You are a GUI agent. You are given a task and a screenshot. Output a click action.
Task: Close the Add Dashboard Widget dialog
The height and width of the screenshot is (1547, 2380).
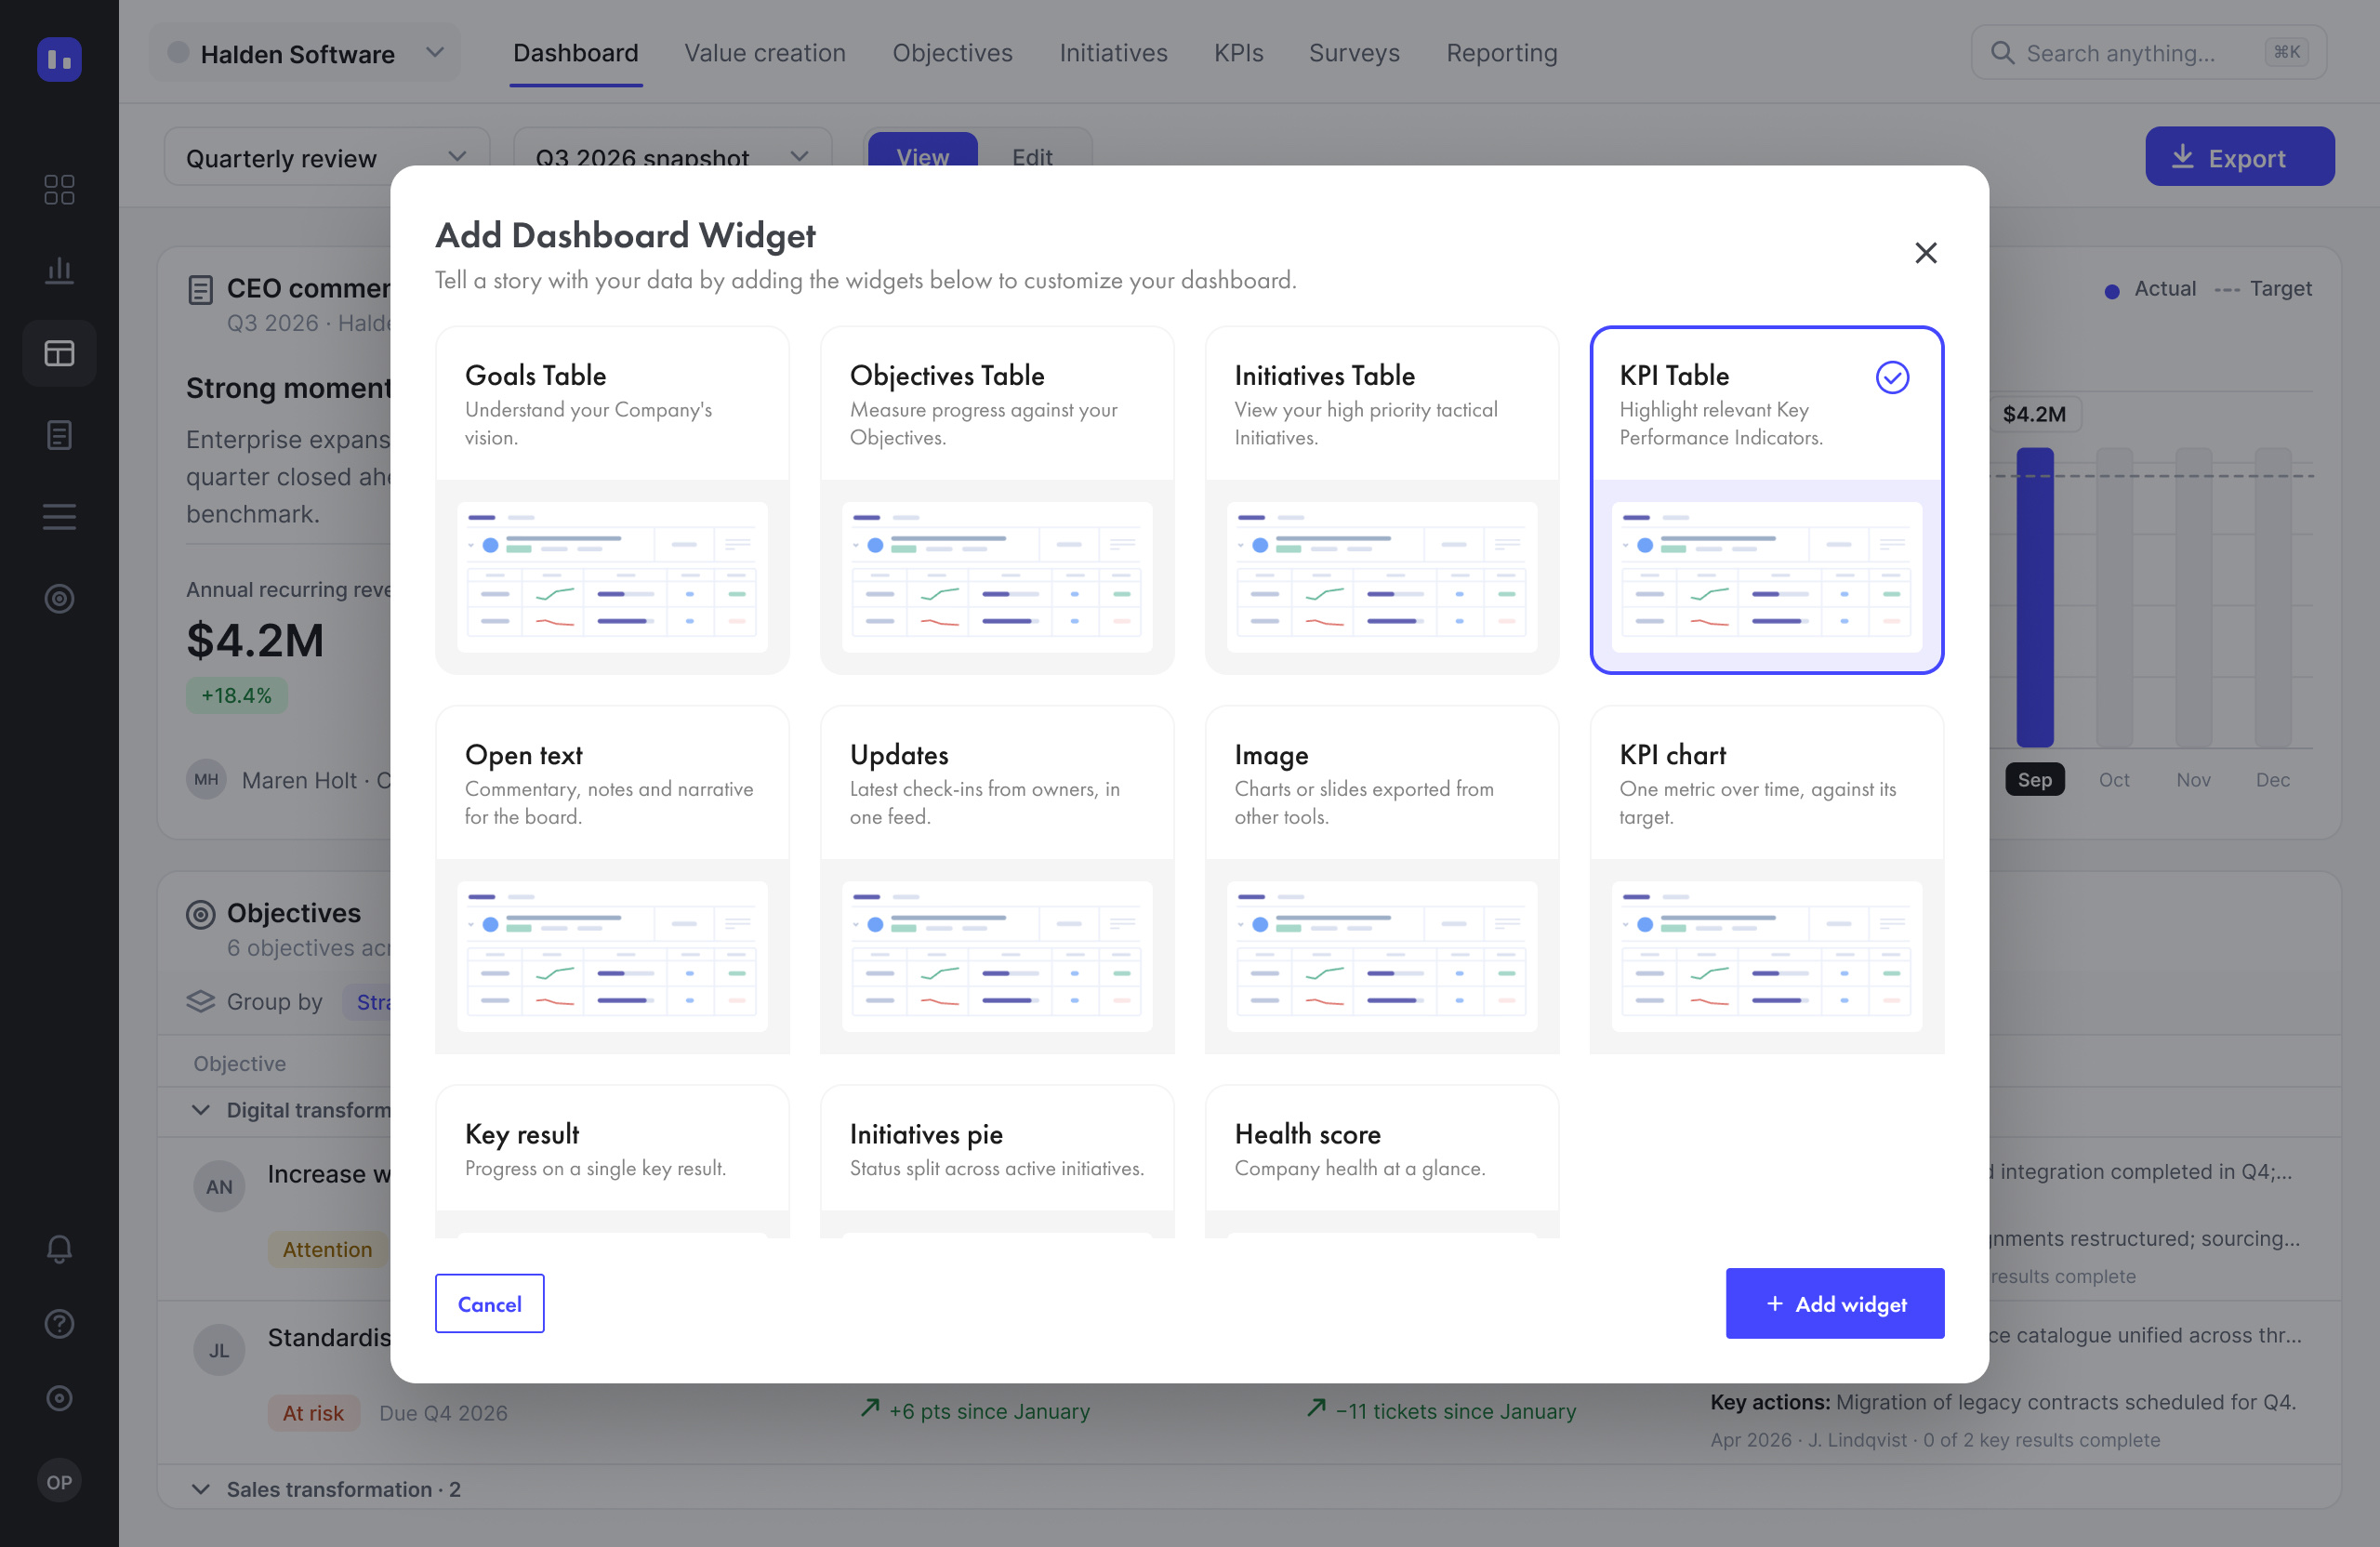coord(1925,253)
